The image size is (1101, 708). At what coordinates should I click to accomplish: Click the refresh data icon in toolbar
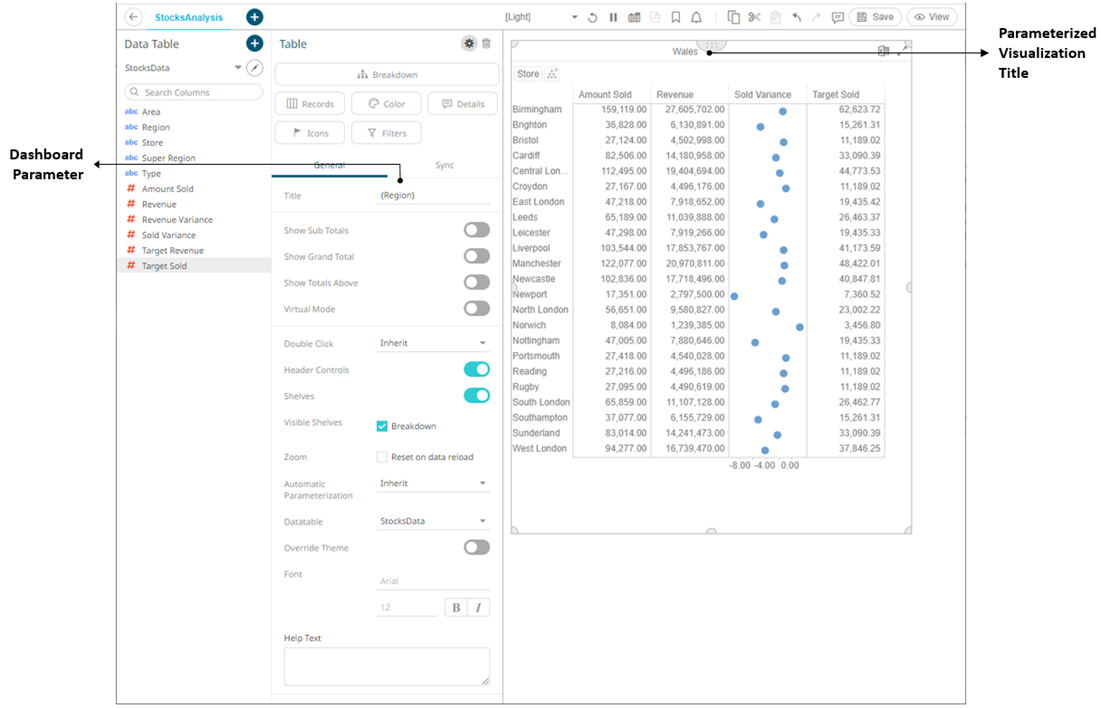593,17
